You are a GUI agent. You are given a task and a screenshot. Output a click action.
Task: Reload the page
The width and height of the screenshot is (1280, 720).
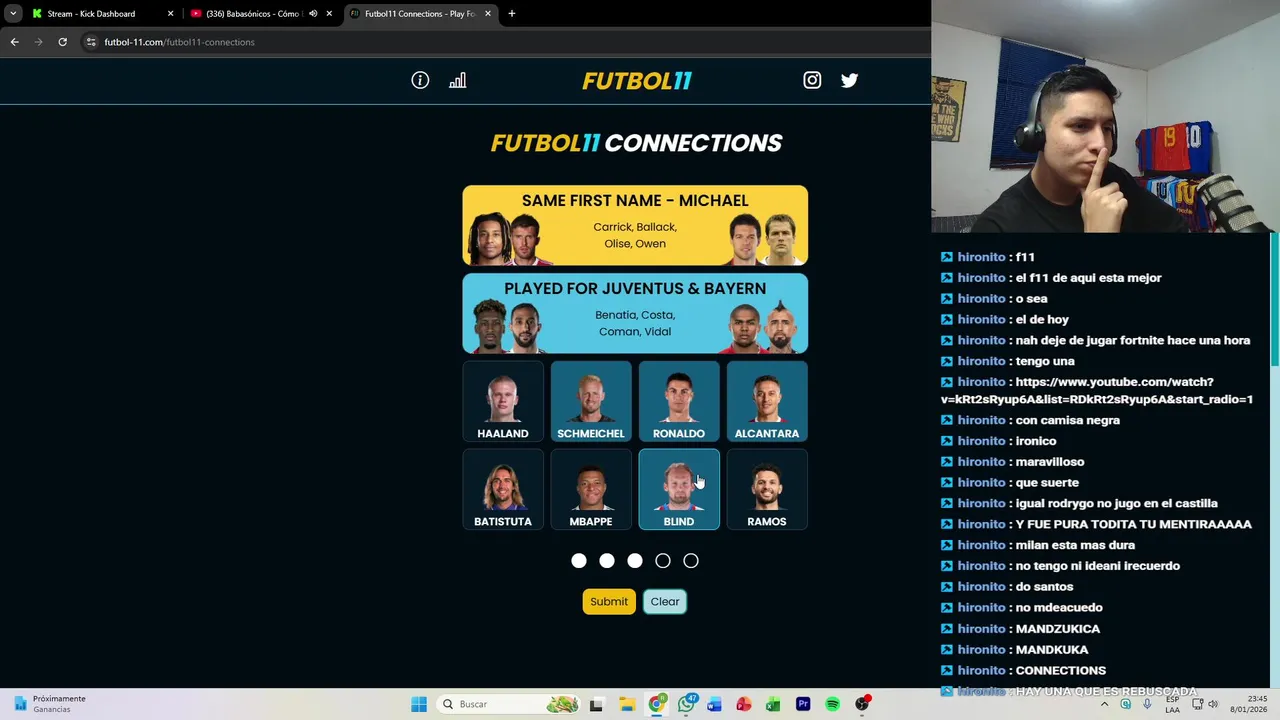coord(62,42)
